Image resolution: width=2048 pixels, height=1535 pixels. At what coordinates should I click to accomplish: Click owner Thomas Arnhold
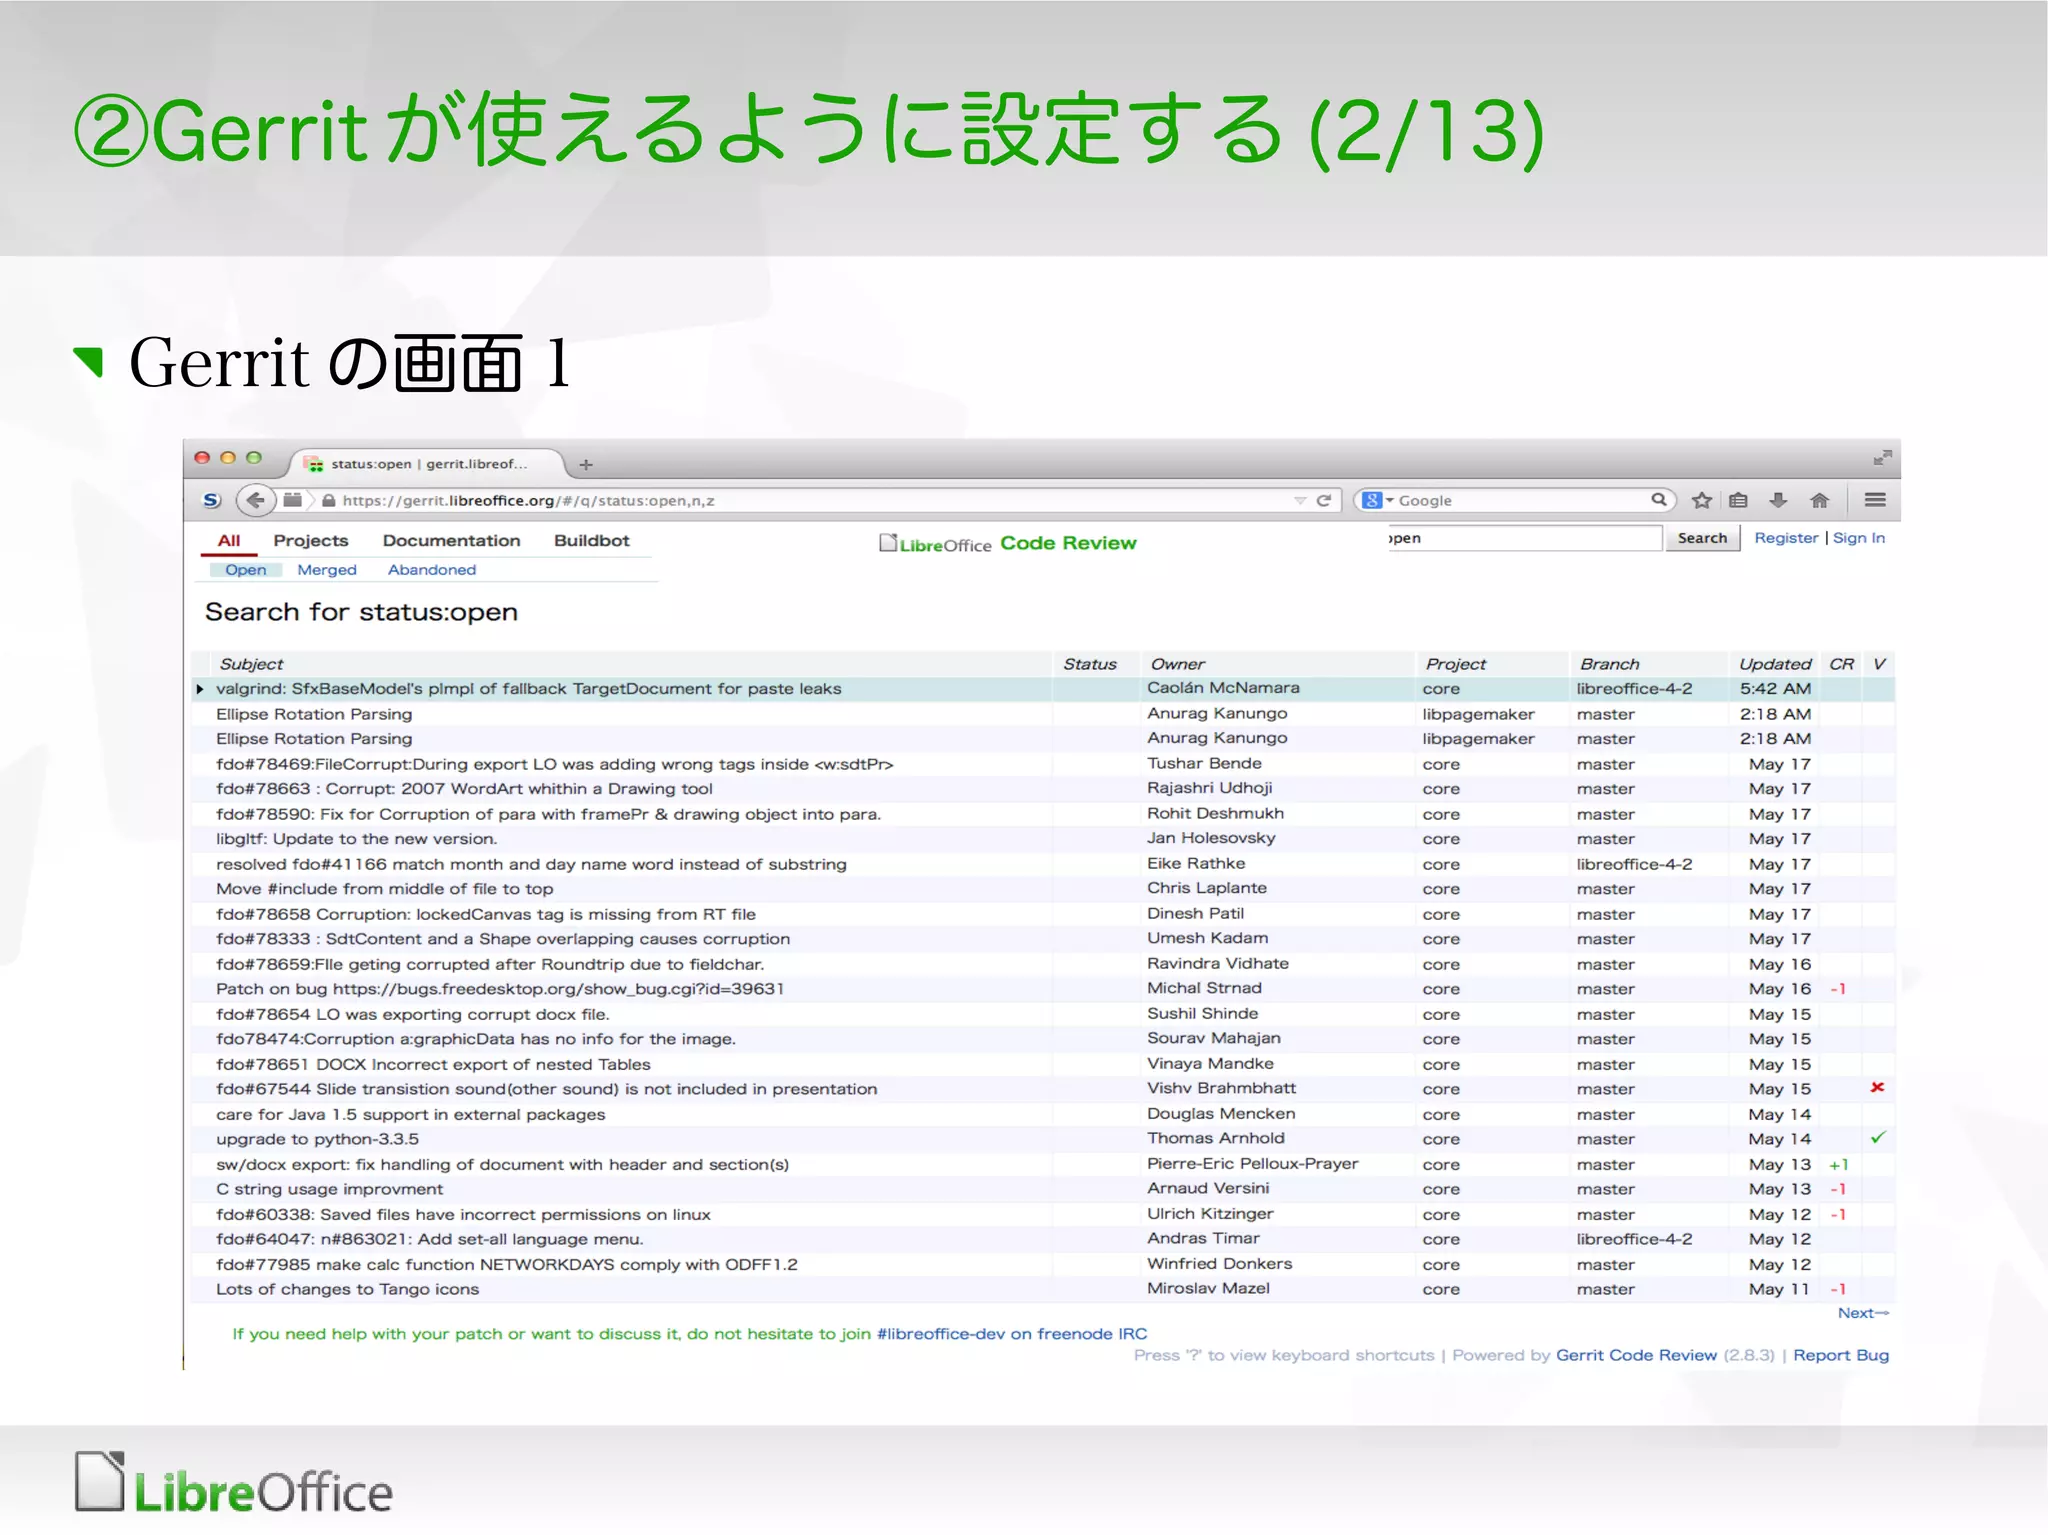coord(1216,1138)
